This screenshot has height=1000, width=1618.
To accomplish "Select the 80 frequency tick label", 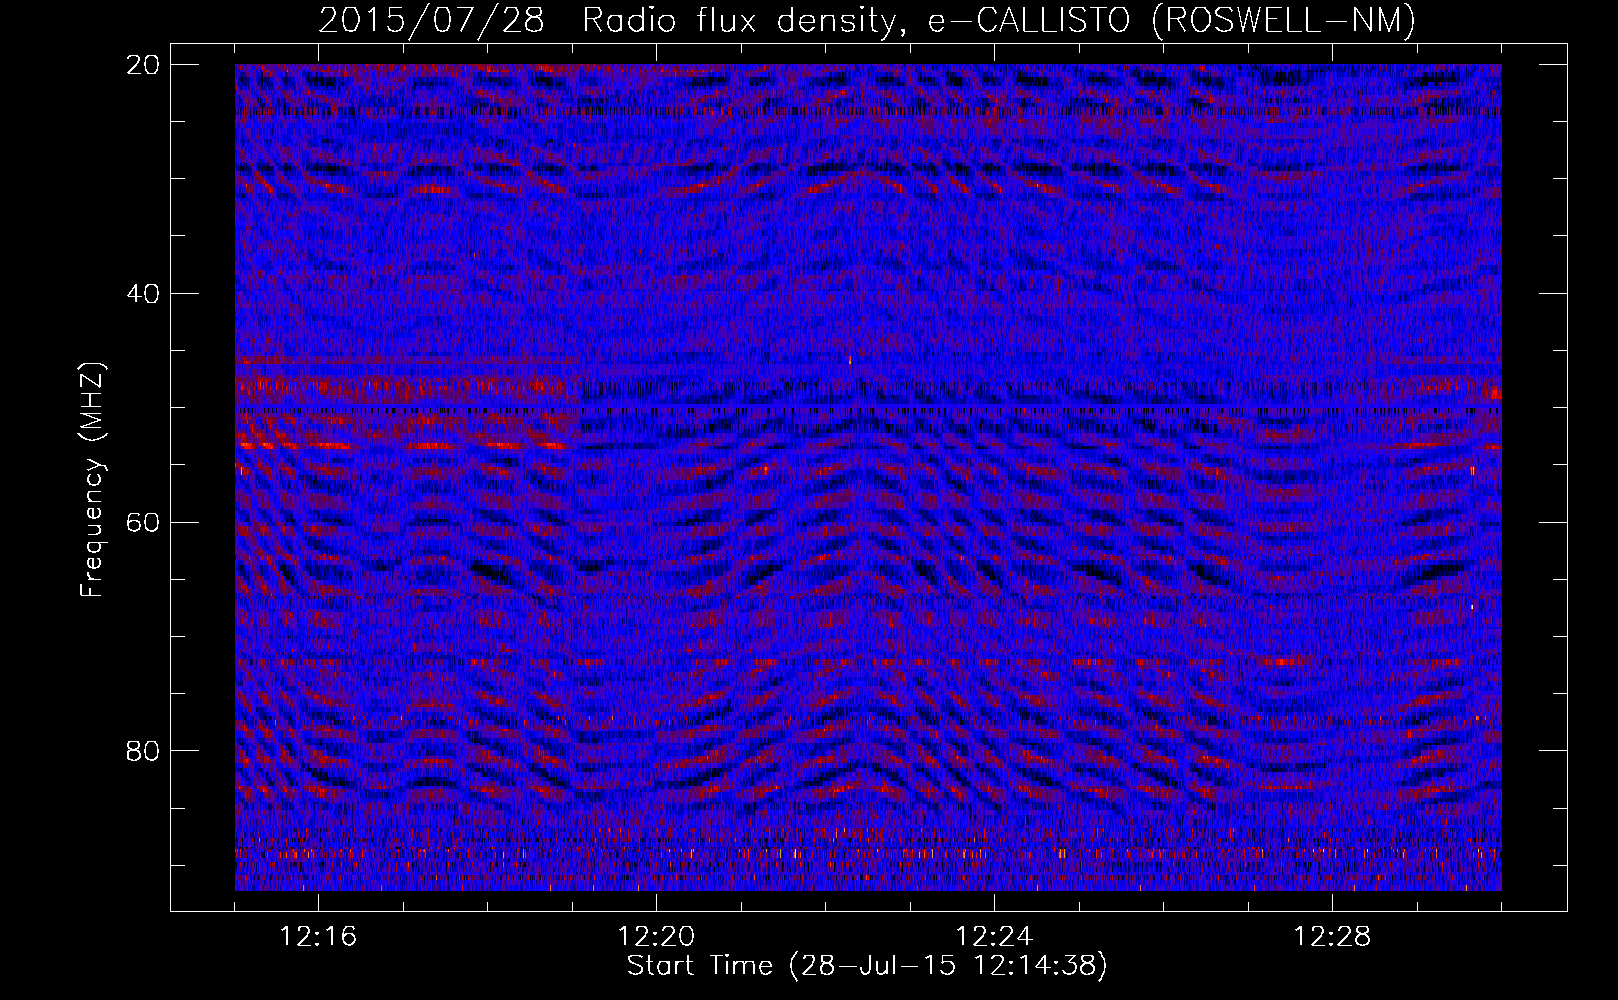I will point(143,751).
